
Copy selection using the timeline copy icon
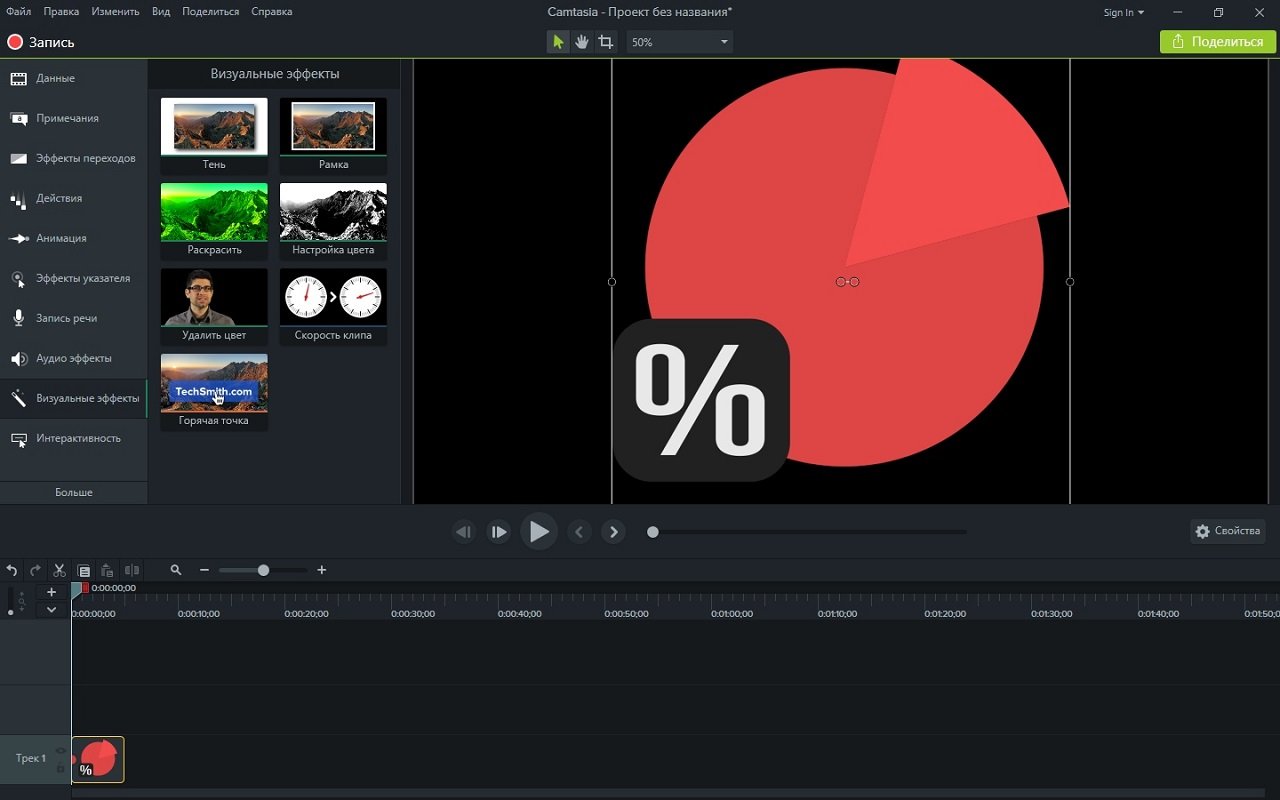tap(84, 570)
